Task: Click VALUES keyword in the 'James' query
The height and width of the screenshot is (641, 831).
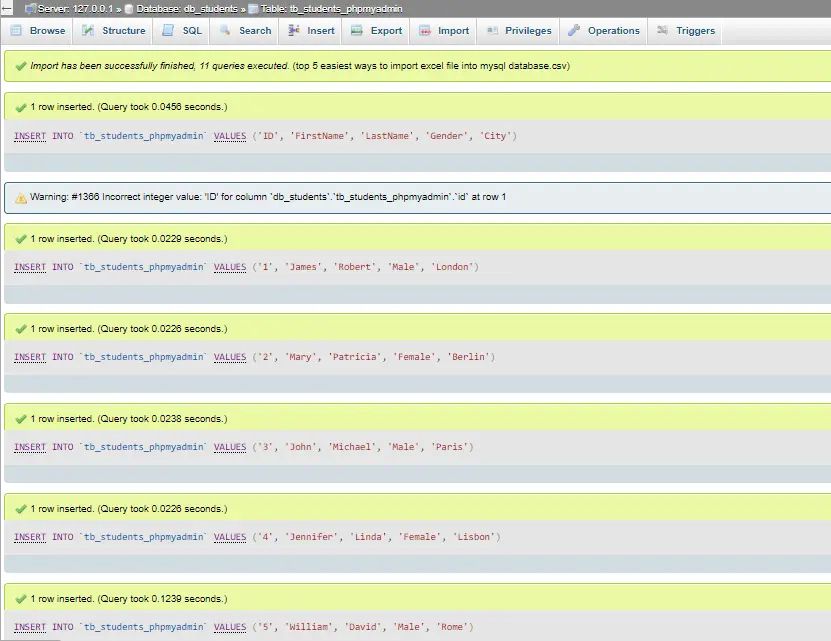Action: click(x=230, y=267)
